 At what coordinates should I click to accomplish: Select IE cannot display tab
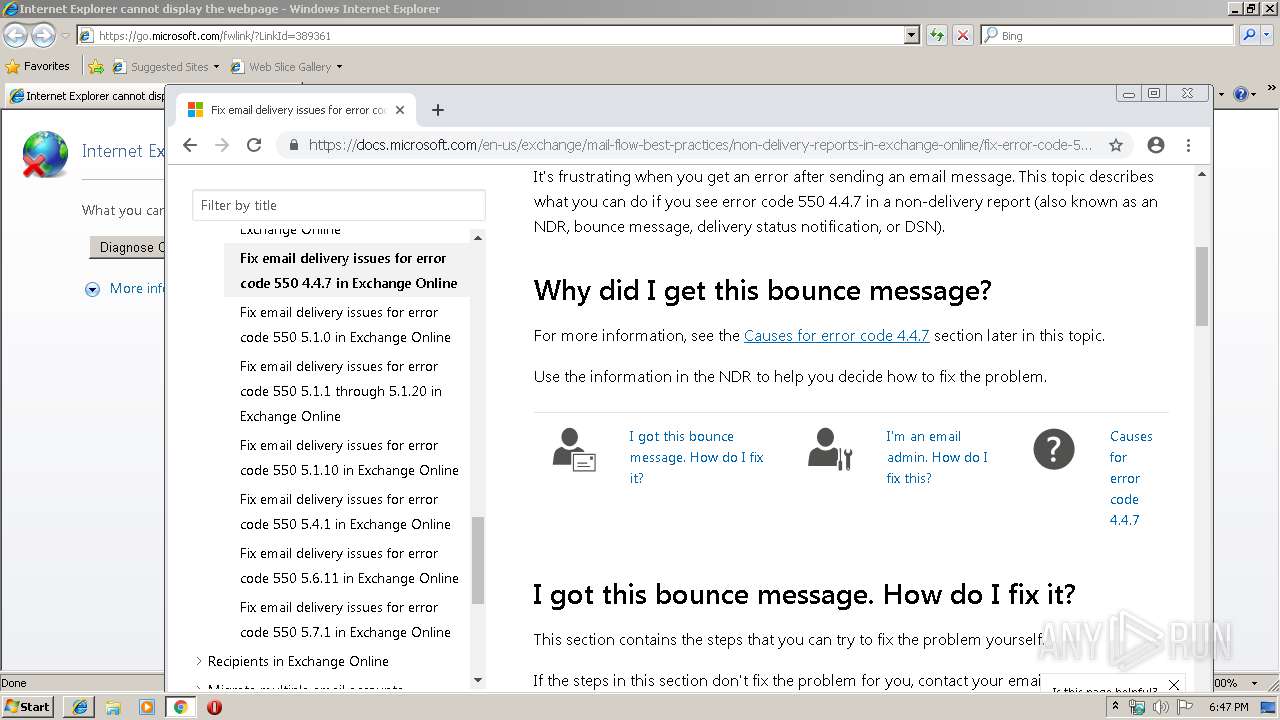point(86,96)
